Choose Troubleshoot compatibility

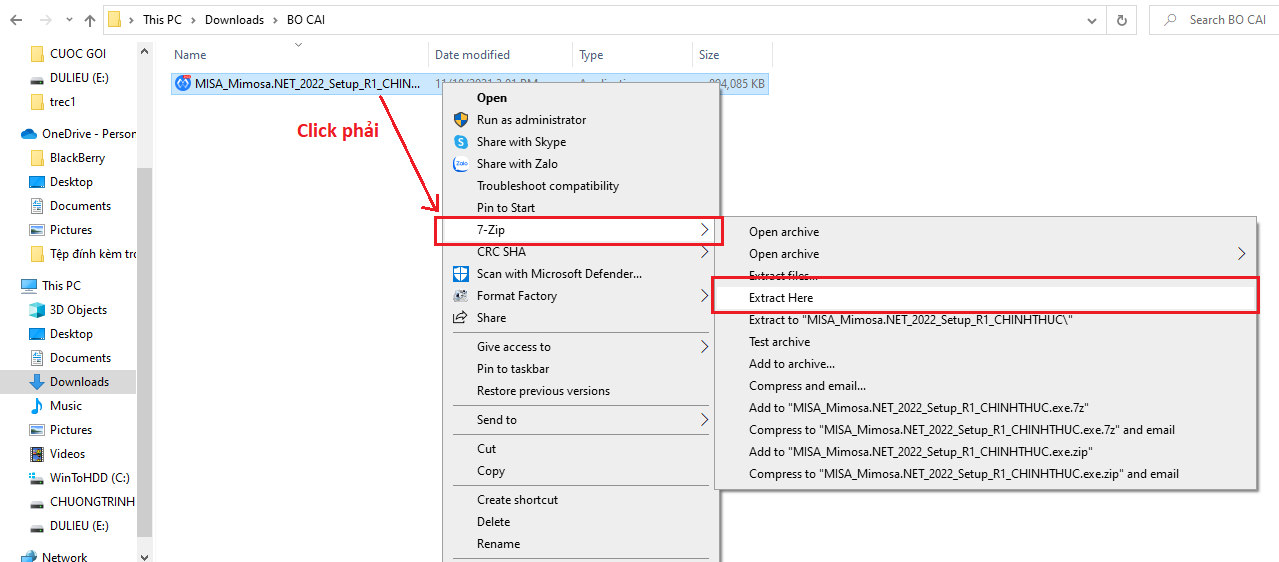pos(548,186)
